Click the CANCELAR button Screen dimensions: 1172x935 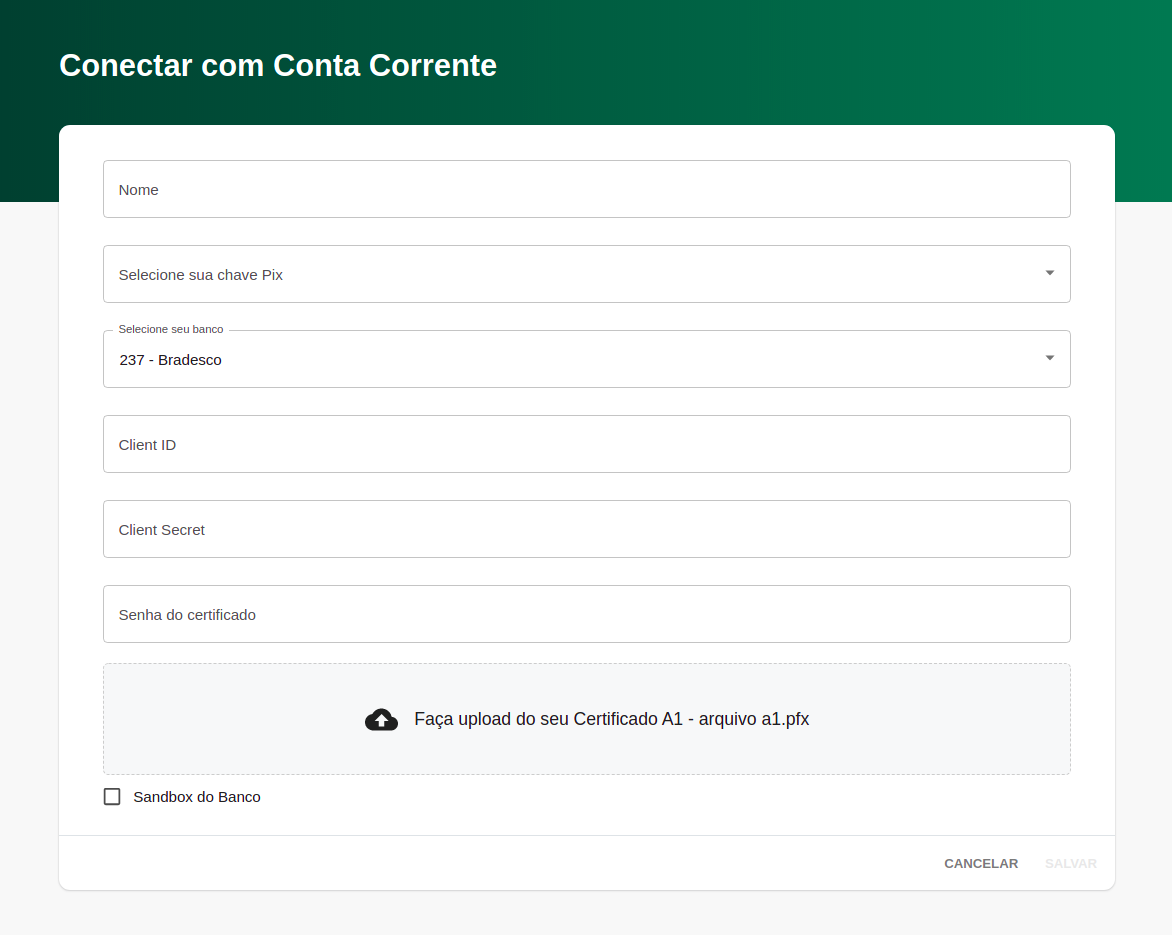click(980, 863)
